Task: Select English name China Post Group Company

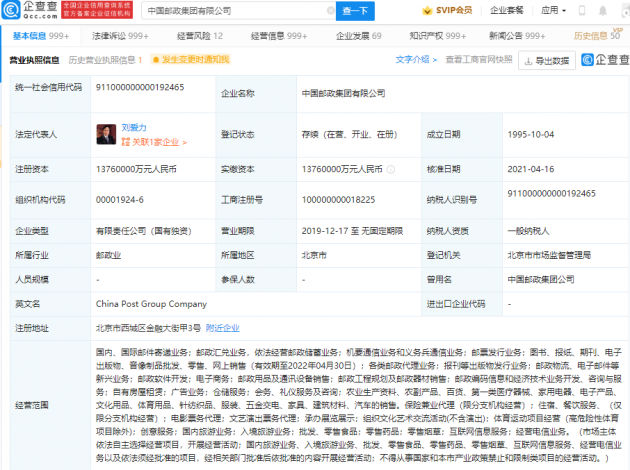Action: (x=151, y=304)
